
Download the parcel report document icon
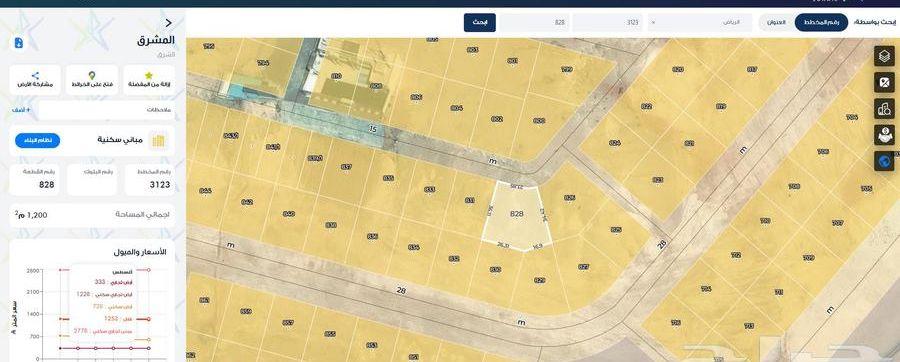(x=18, y=43)
